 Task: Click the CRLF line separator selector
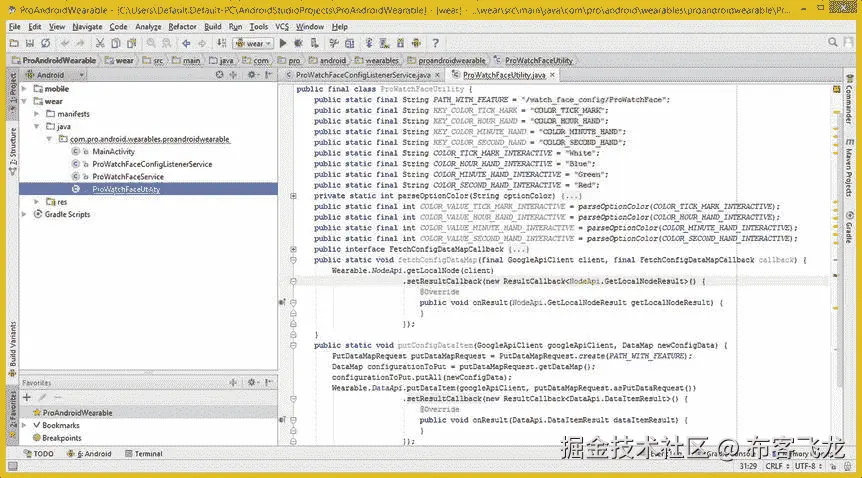[x=777, y=466]
